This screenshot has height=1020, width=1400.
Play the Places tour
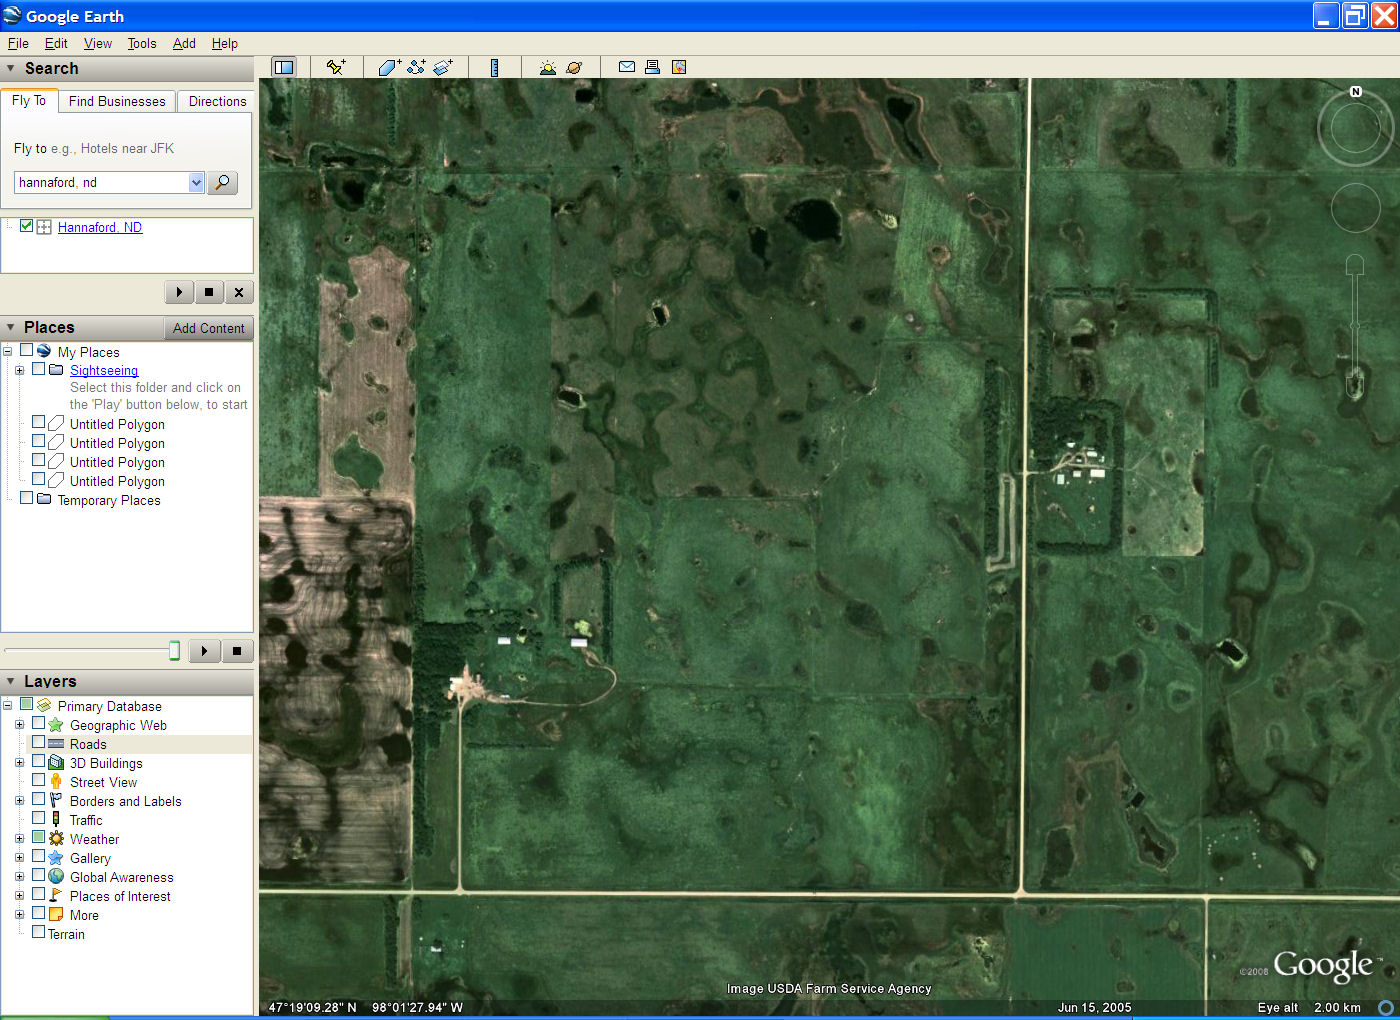click(204, 651)
